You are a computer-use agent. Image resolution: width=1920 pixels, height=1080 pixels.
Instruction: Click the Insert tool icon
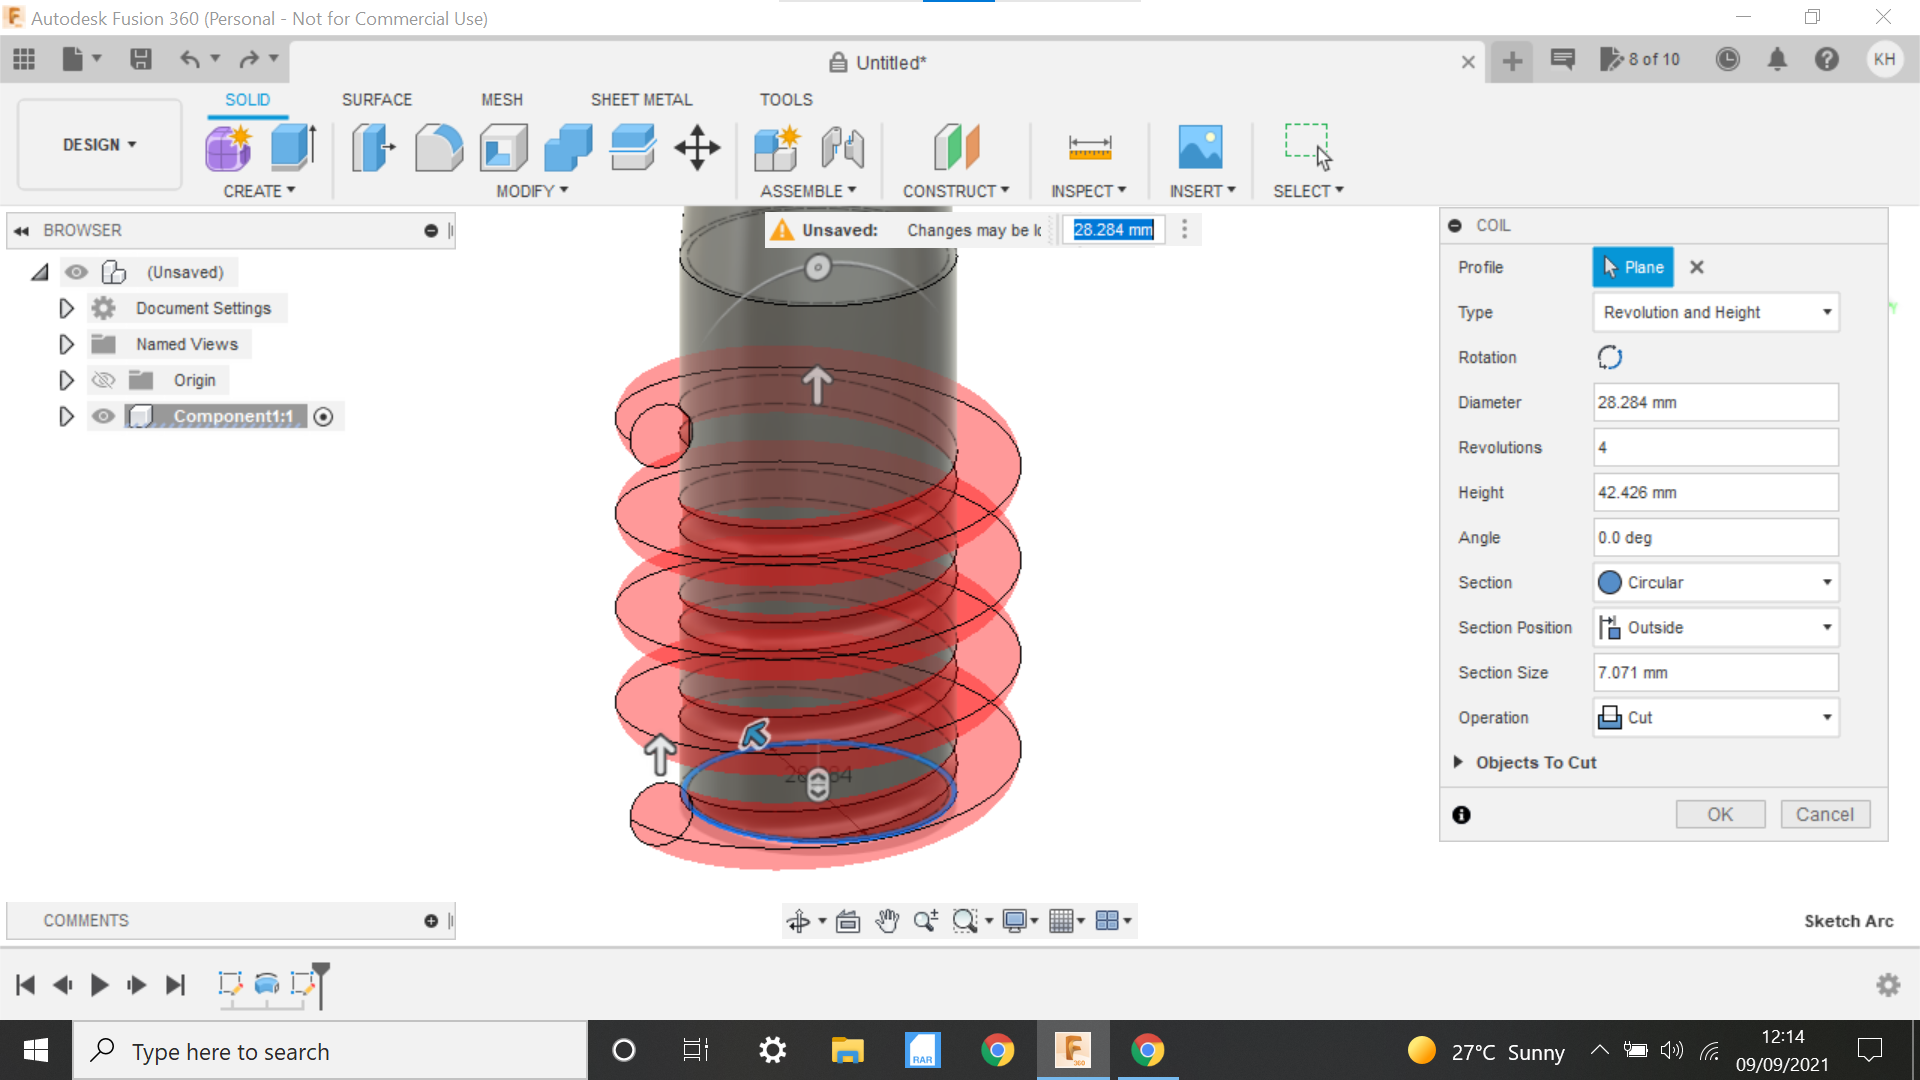pos(1200,145)
